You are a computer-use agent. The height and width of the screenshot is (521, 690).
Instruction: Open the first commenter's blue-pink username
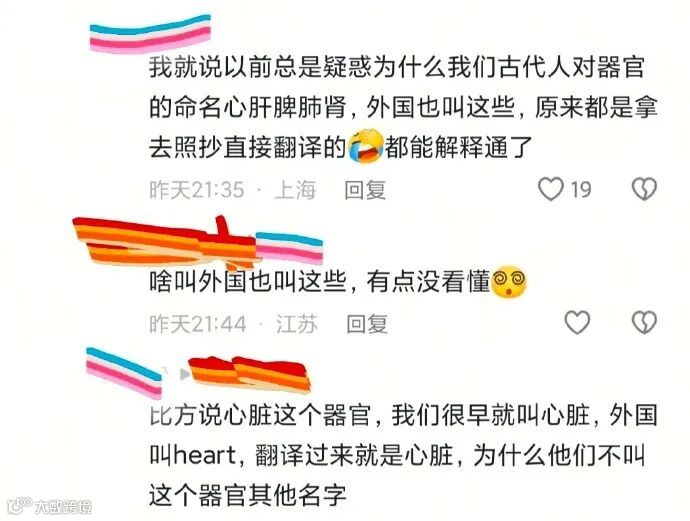click(x=150, y=34)
